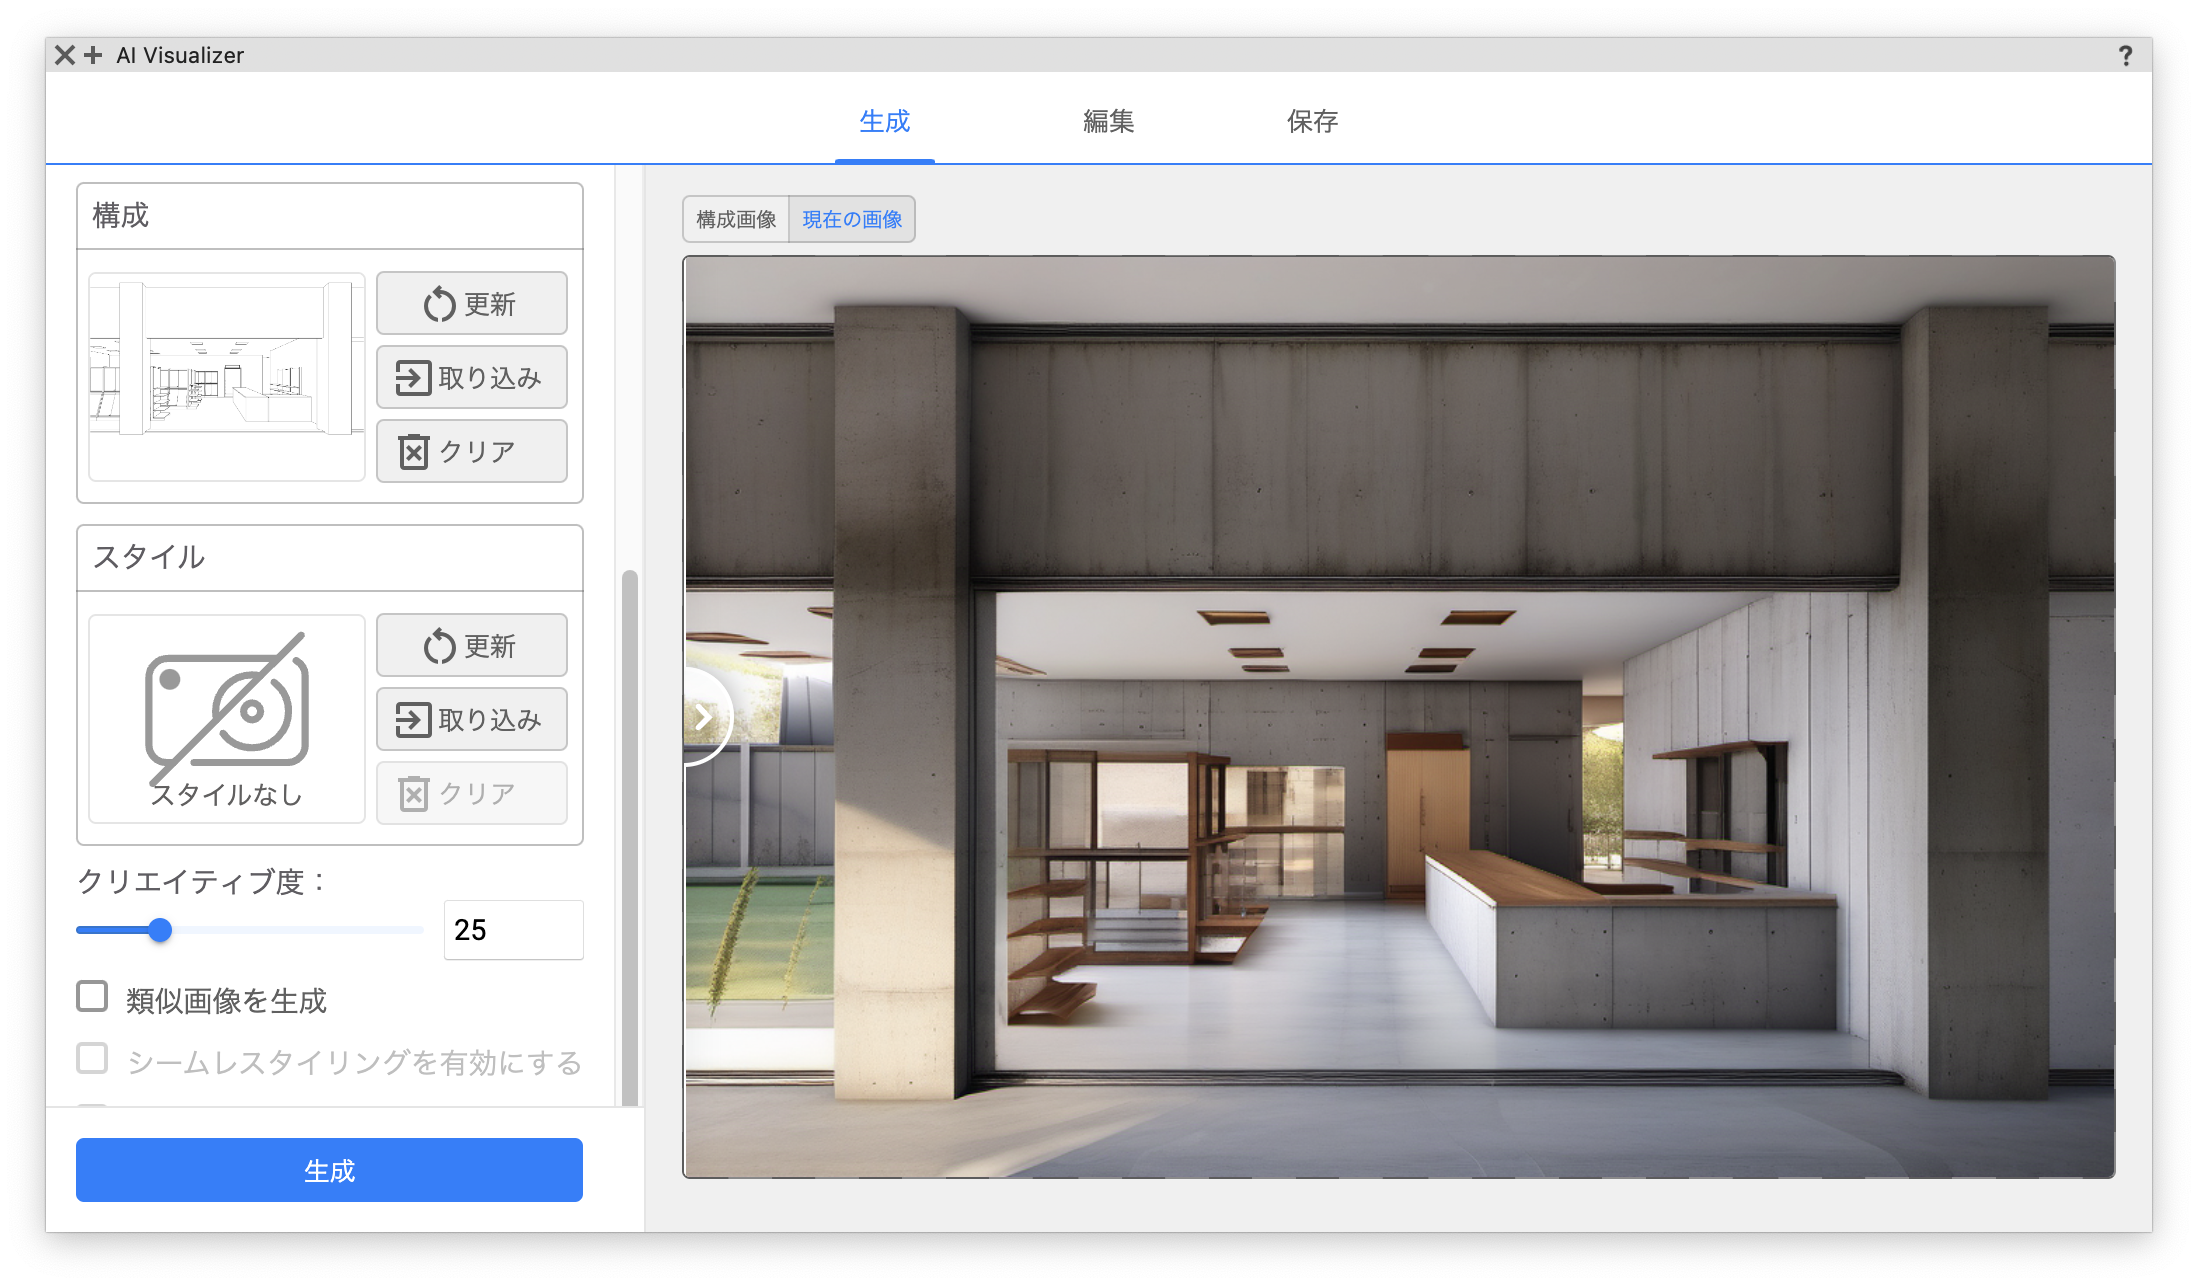Switch to the 生成 tab
Viewport: 2198px width, 1286px height.
click(x=885, y=121)
